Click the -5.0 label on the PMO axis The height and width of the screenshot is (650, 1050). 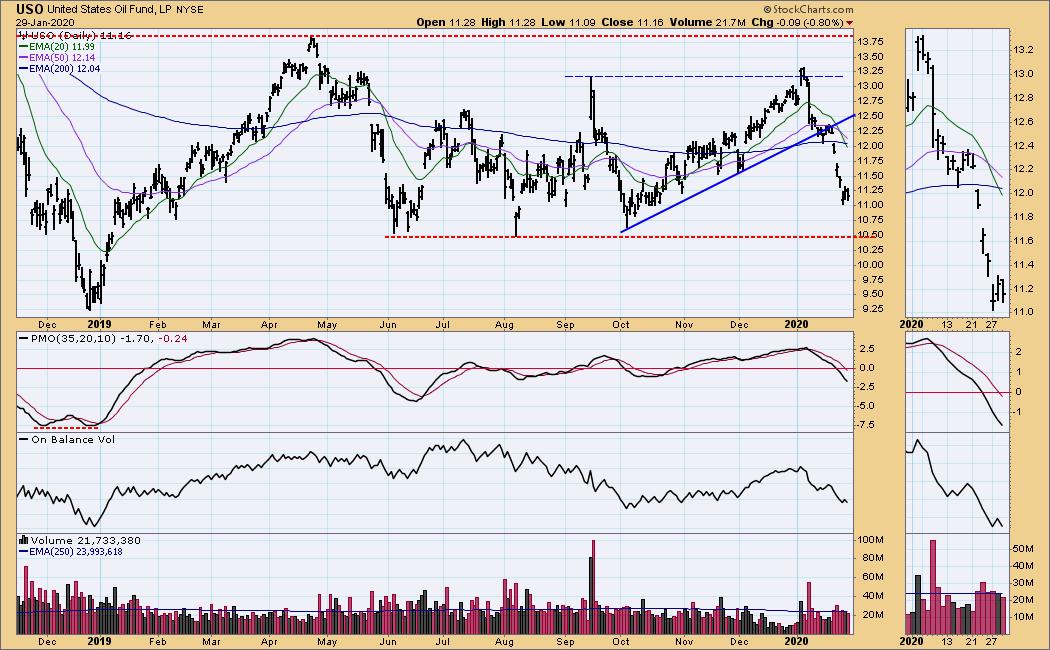(868, 405)
